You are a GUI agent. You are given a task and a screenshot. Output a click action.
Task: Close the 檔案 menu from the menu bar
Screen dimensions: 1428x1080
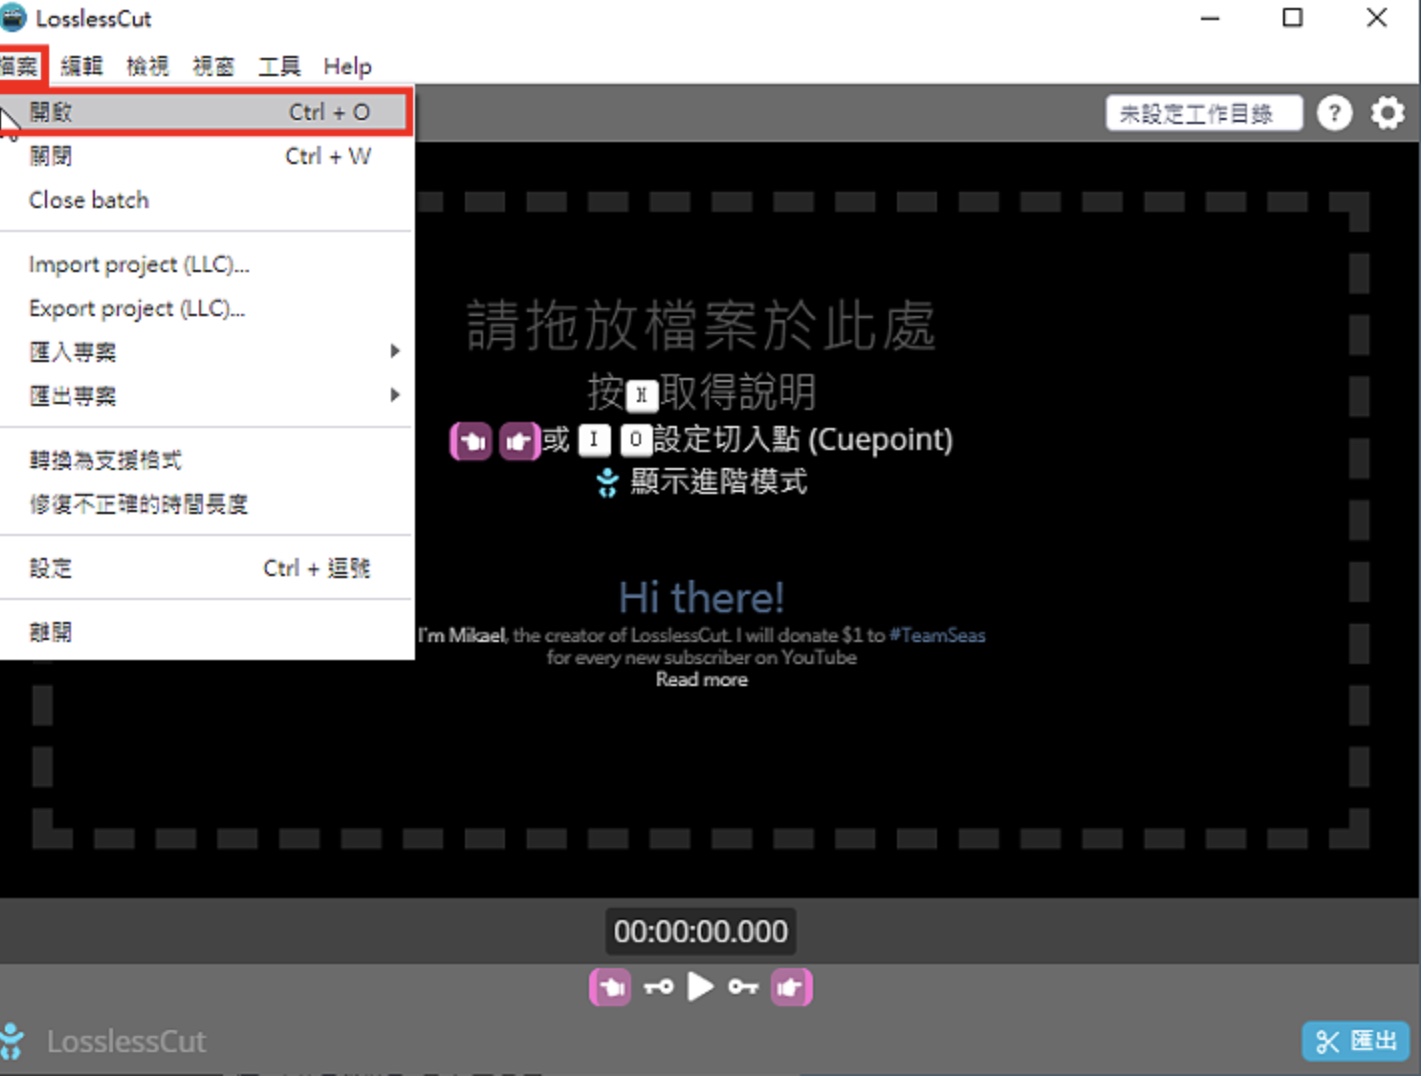coord(20,66)
